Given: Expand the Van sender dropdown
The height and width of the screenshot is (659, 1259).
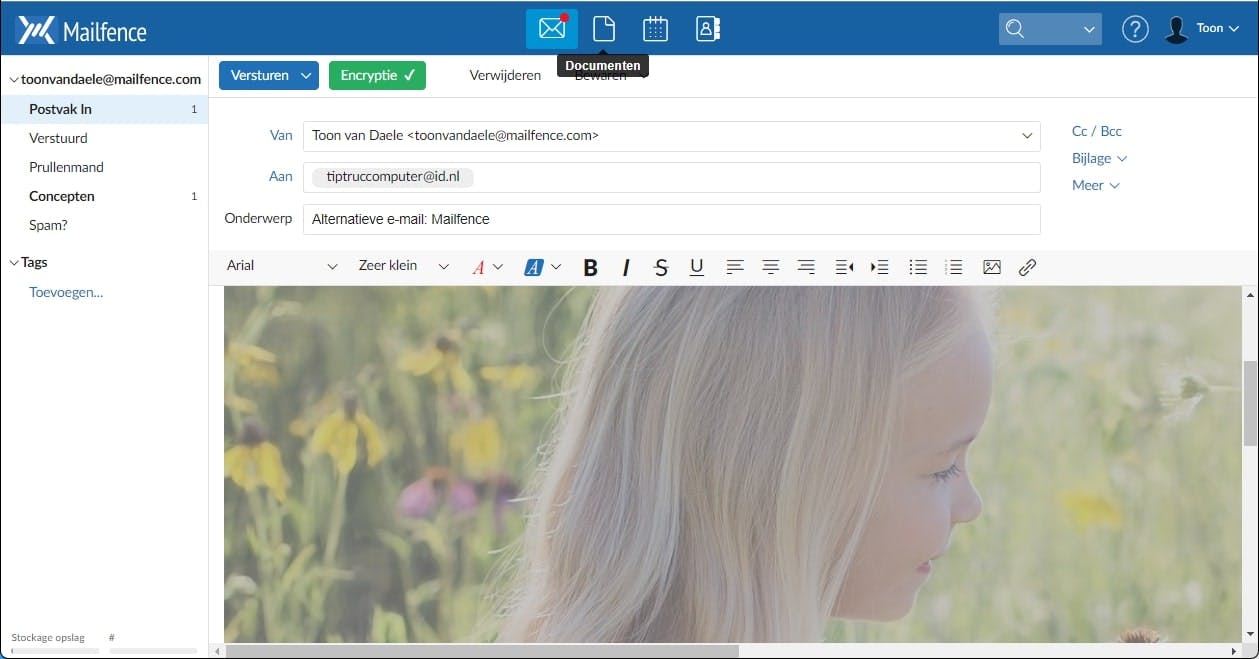Looking at the screenshot, I should pos(1027,135).
